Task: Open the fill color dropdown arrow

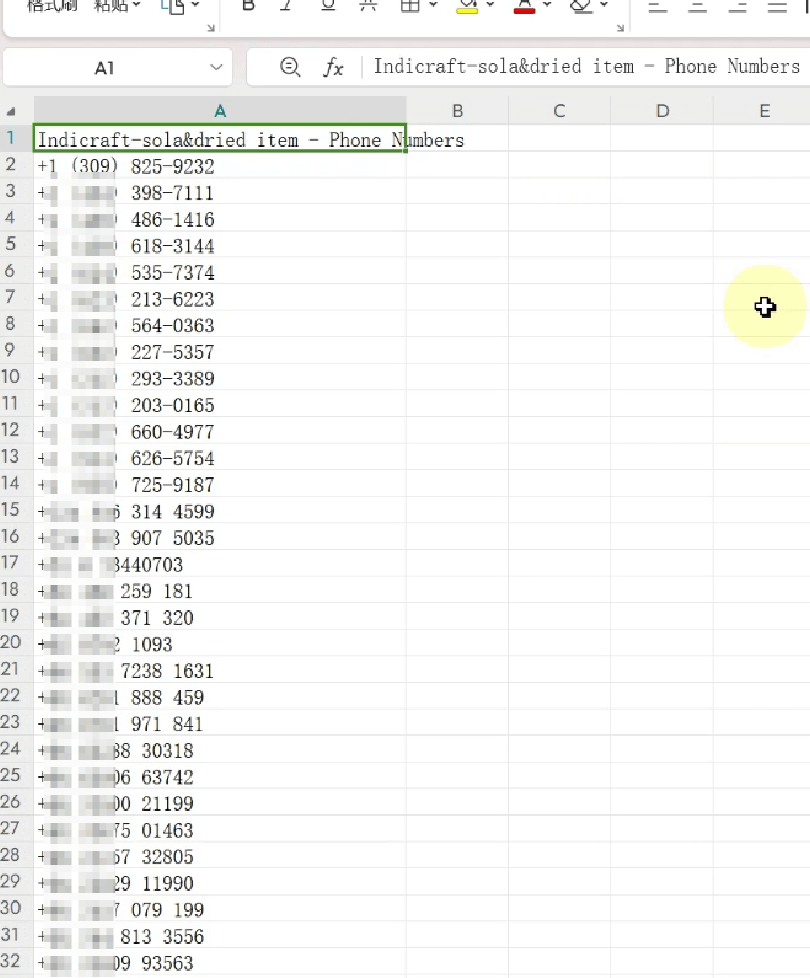Action: pos(490,6)
